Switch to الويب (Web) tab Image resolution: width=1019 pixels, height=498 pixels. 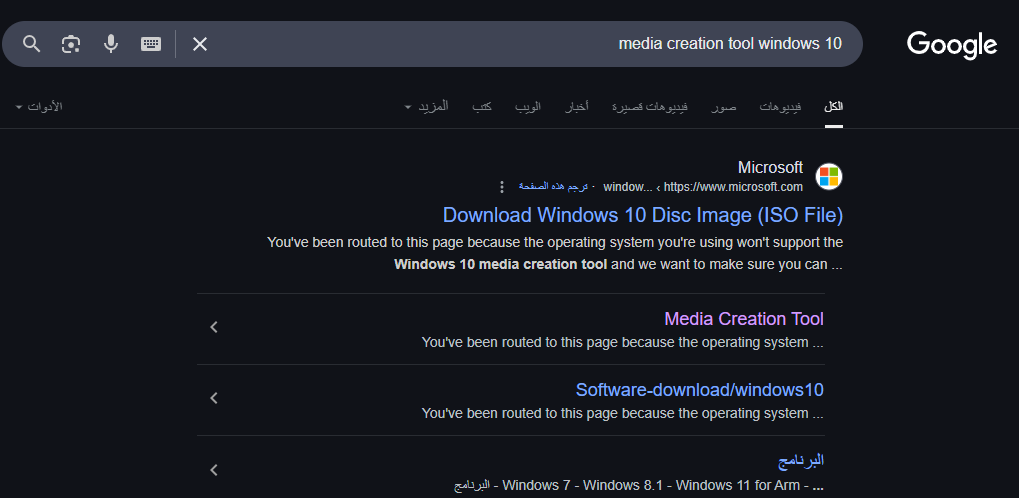click(x=528, y=107)
